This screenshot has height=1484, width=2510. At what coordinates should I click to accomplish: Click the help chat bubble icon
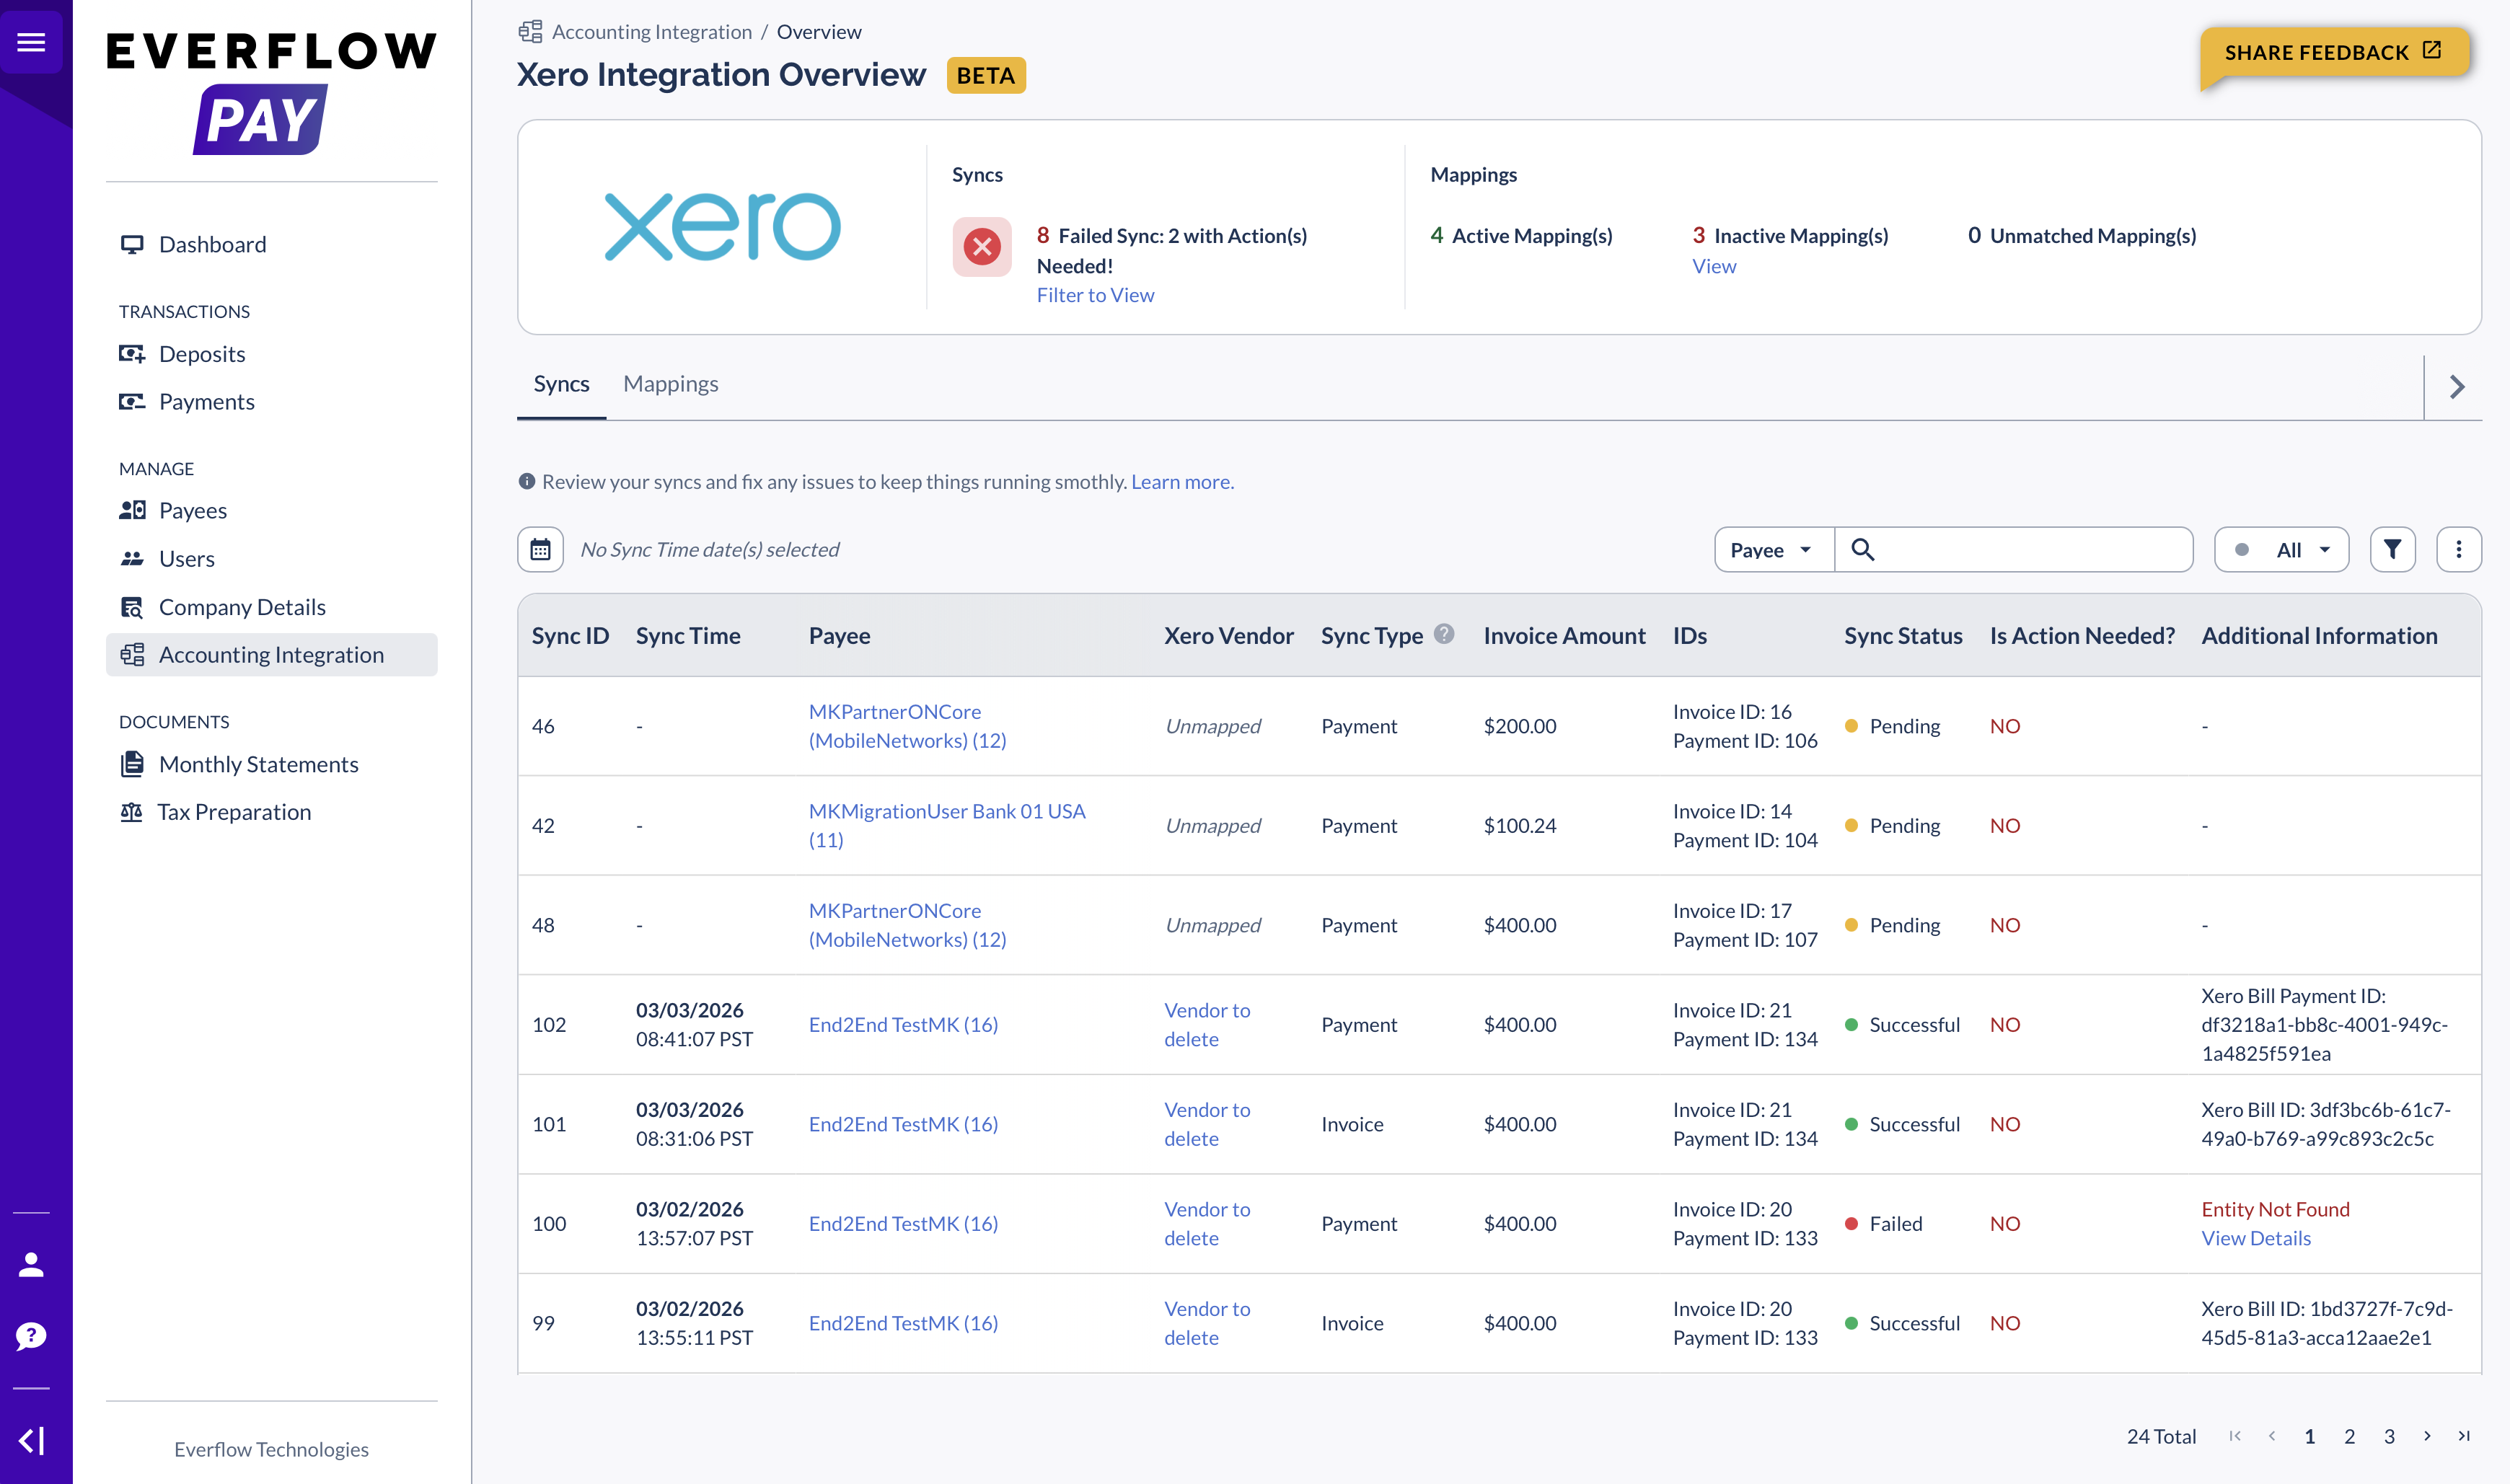(x=31, y=1336)
